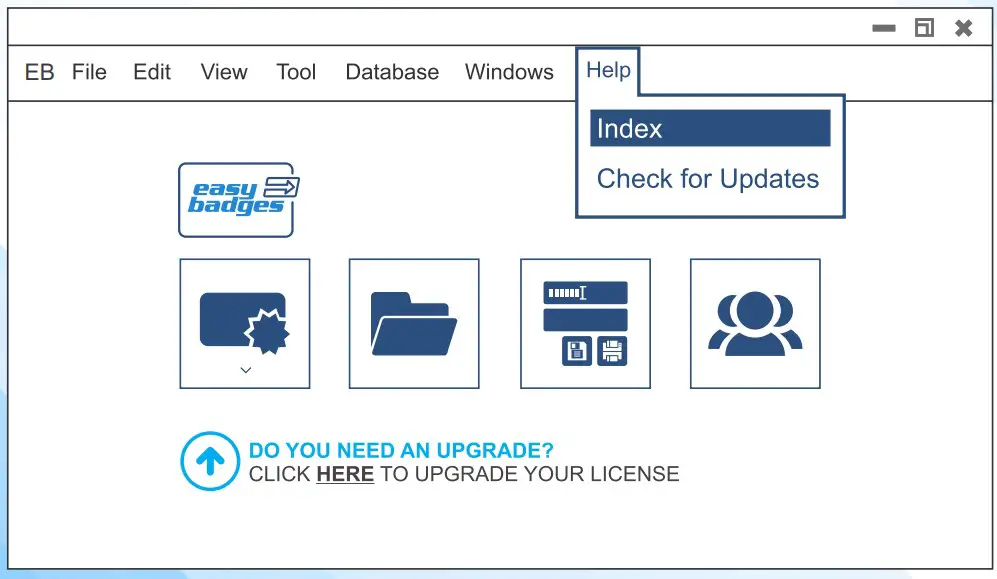Open the Database menu
Screen dimensions: 997x579
tap(392, 72)
